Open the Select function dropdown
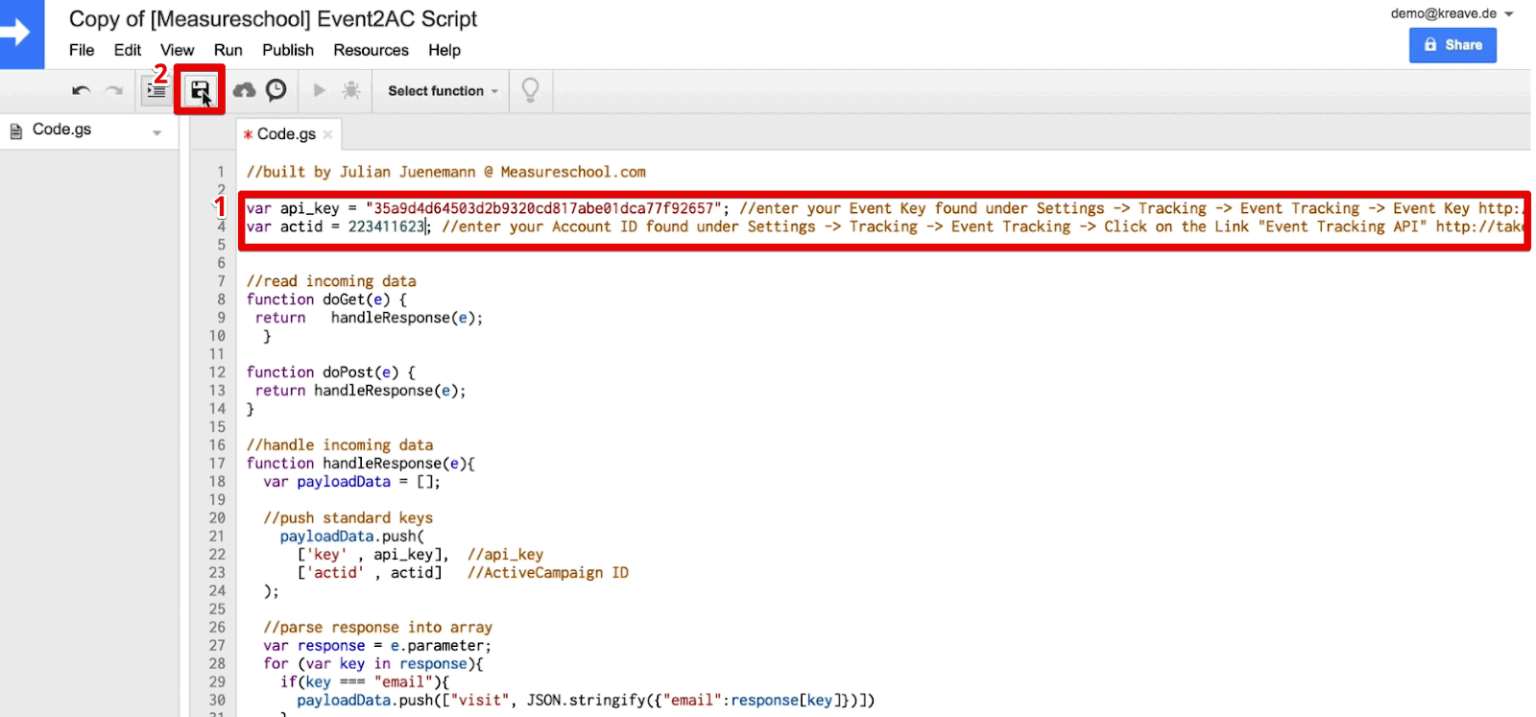This screenshot has width=1536, height=717. pos(440,90)
